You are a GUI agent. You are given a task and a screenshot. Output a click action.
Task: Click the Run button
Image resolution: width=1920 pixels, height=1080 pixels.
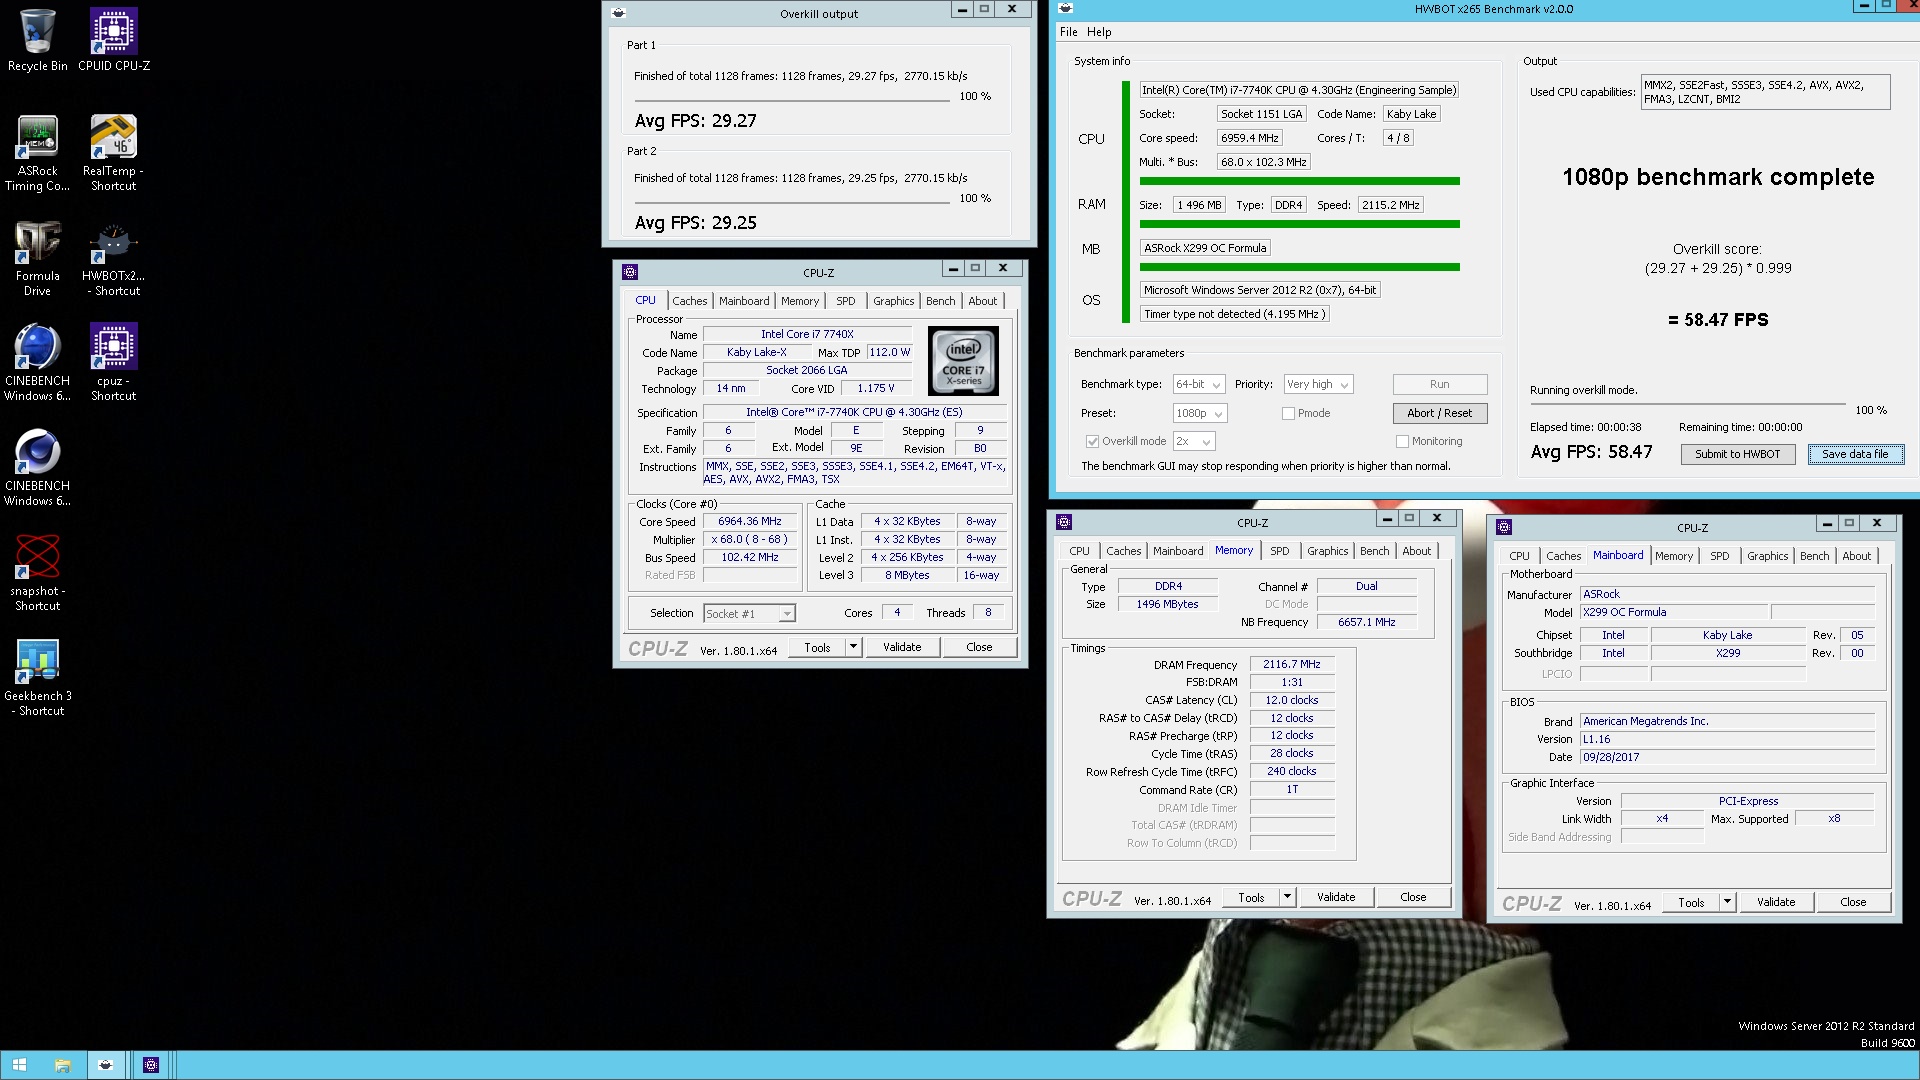click(x=1439, y=384)
